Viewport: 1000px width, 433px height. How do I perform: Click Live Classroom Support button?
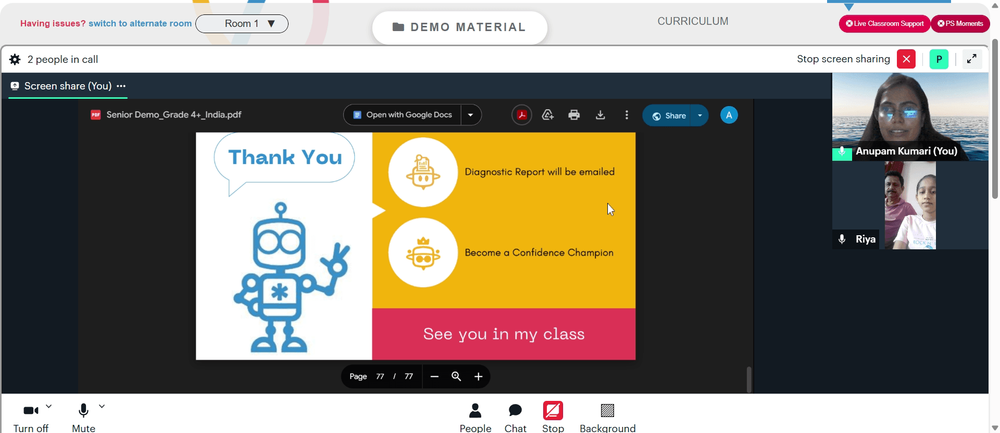click(x=884, y=24)
